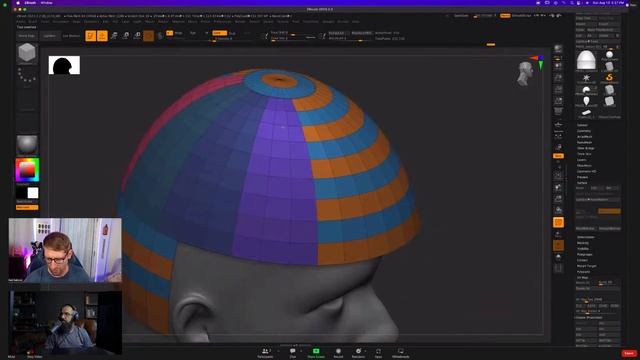
Task: Toggle the orange Menus button
Action: [505, 16]
